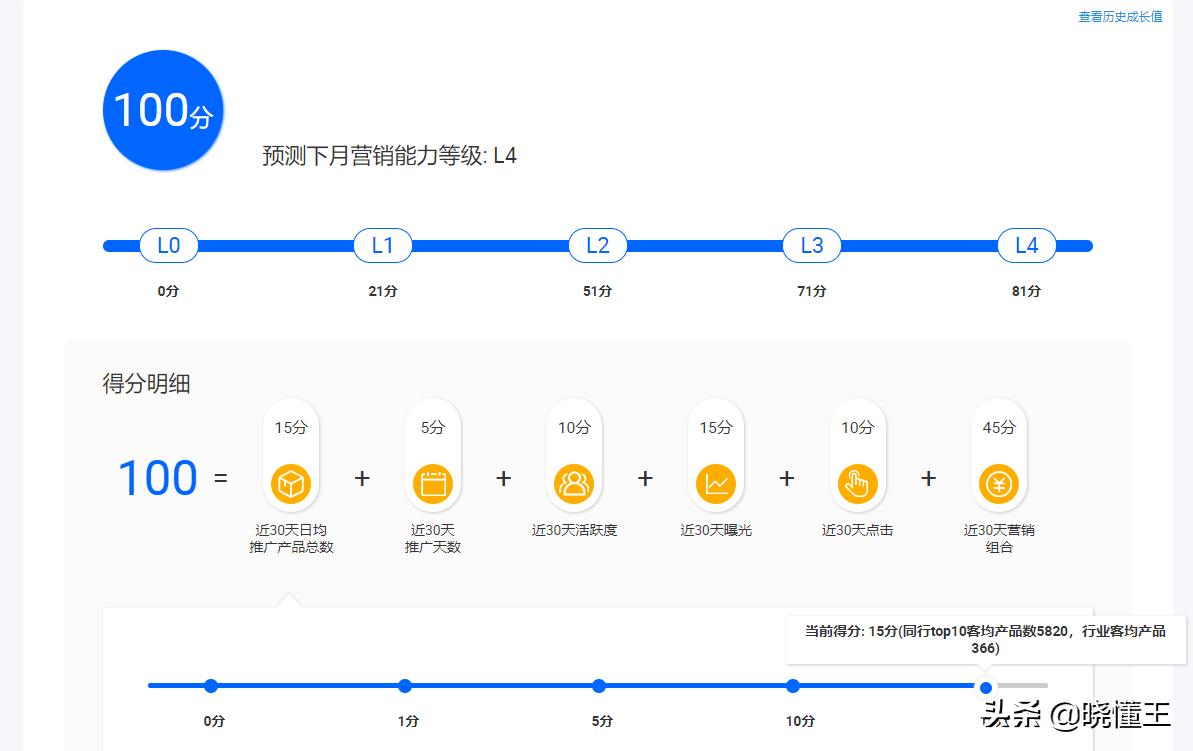This screenshot has height=751, width=1193.
Task: Click the blue 100分 score circle
Action: [x=162, y=110]
